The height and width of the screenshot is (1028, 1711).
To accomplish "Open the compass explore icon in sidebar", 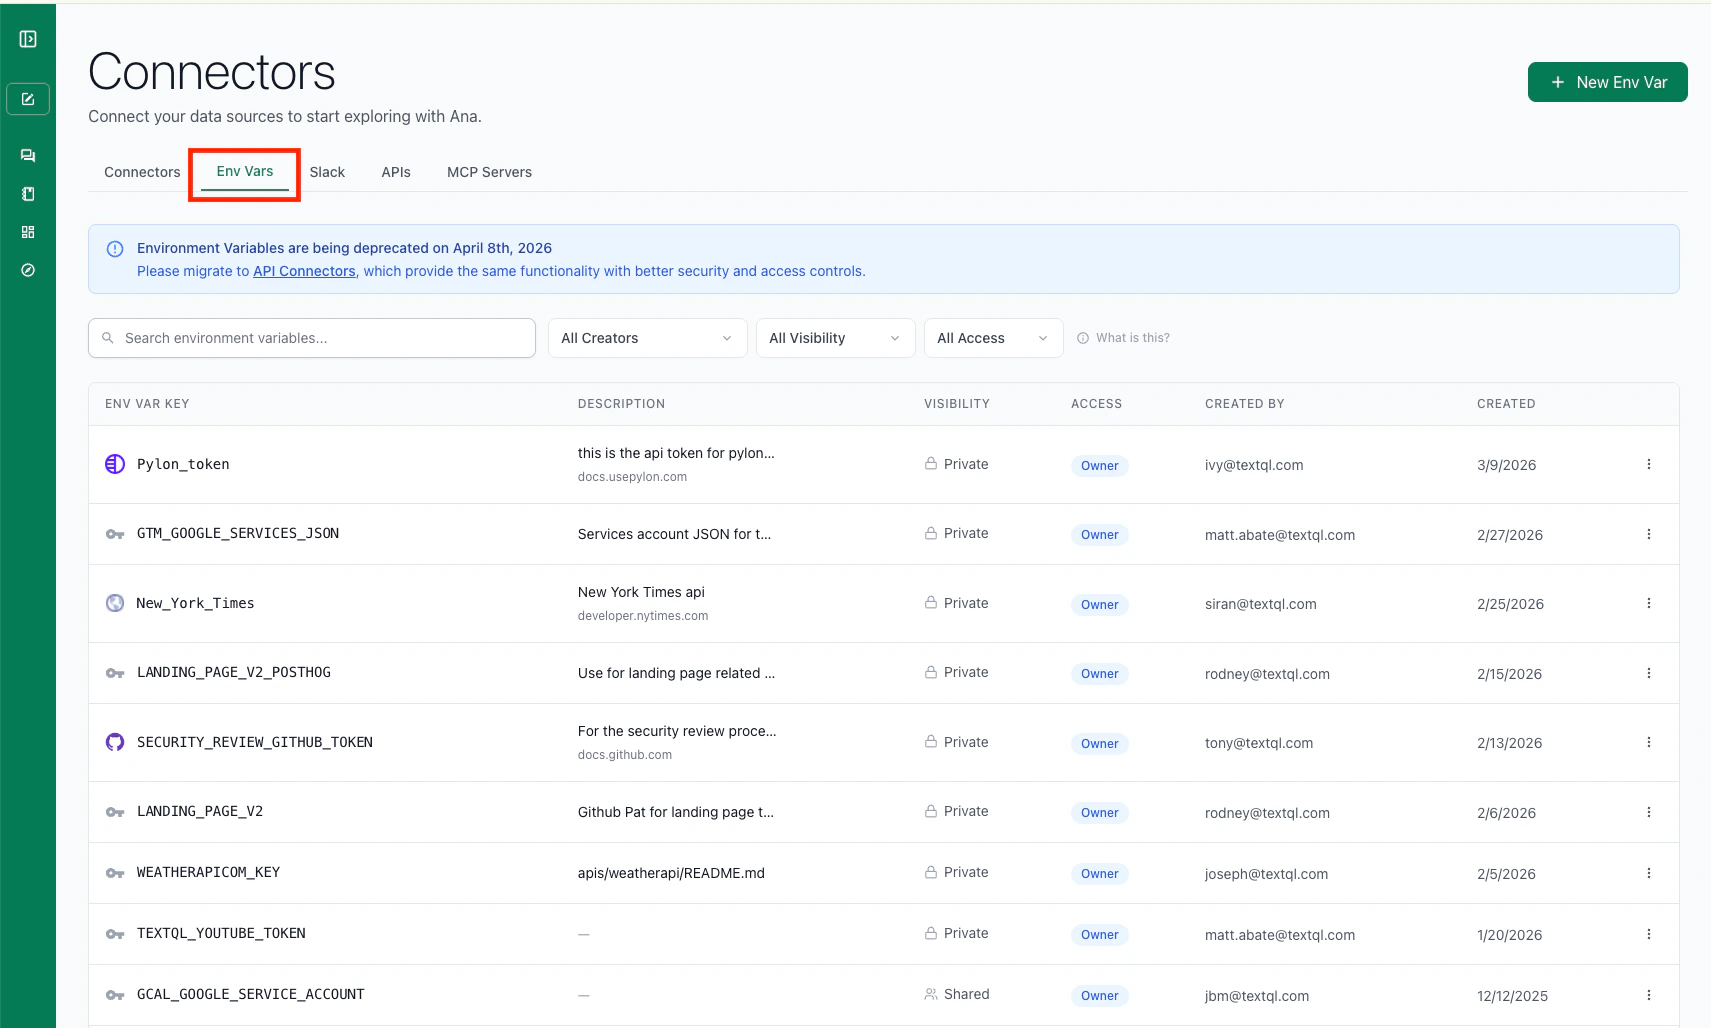I will [x=28, y=270].
